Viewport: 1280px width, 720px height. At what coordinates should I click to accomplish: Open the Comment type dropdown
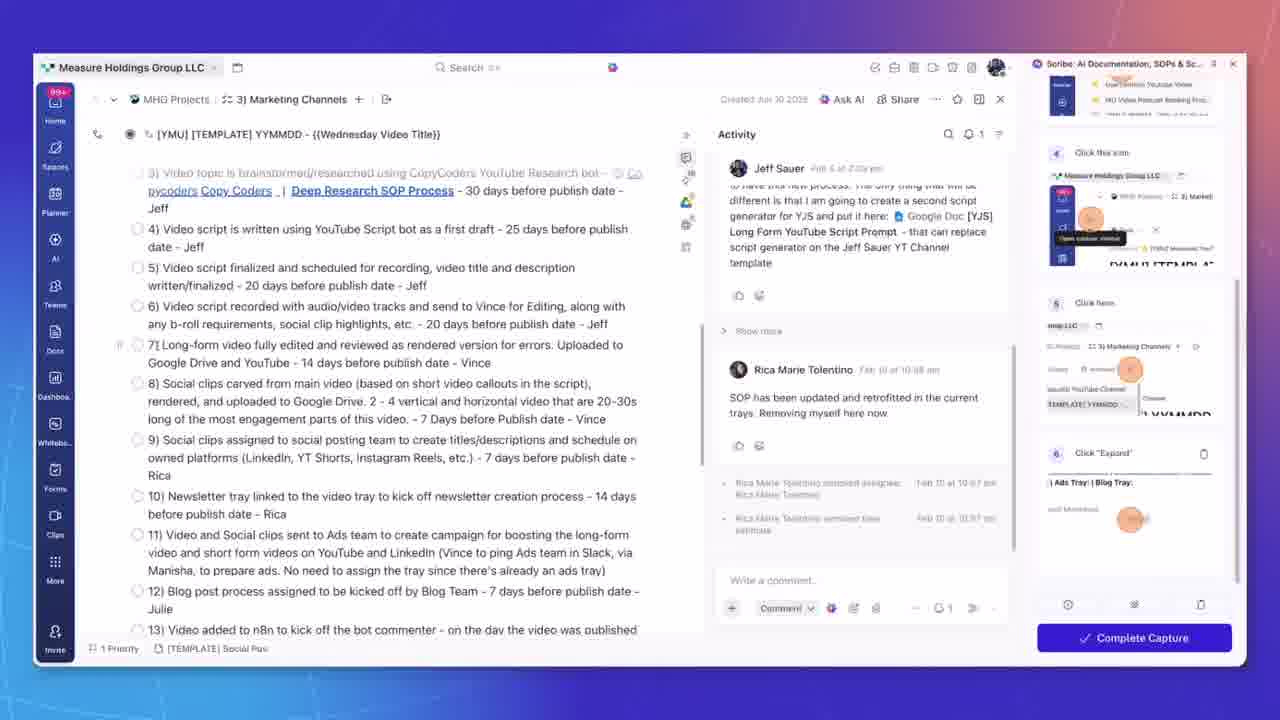[x=787, y=608]
